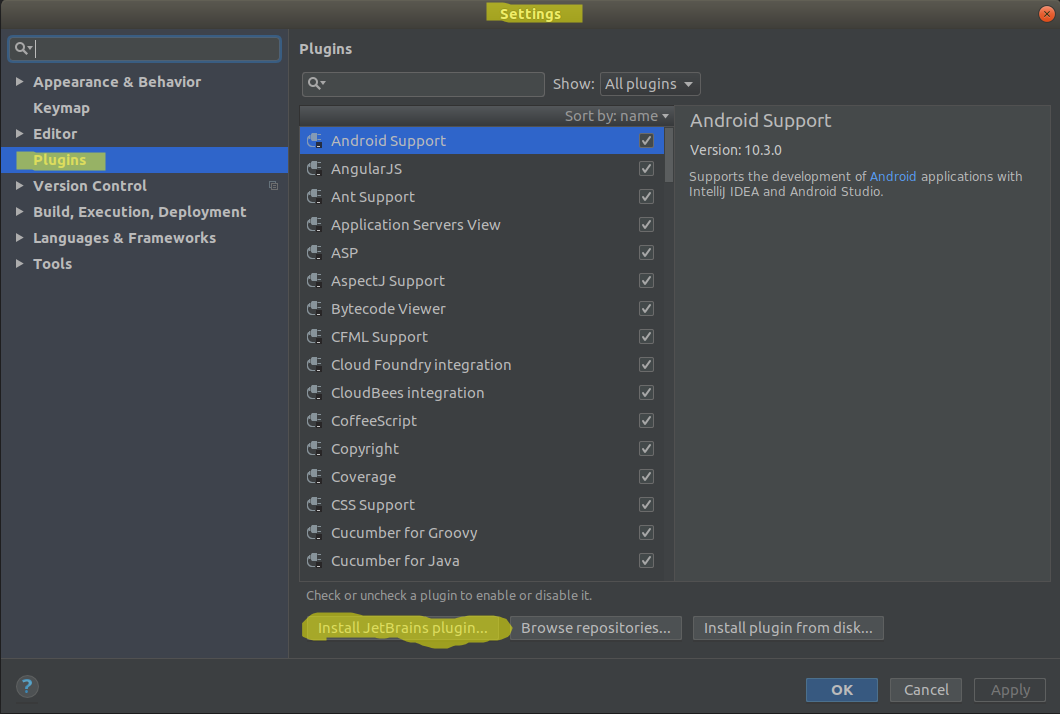Click the Version Control project-level icon
Viewport: 1060px width, 714px height.
pyautogui.click(x=273, y=185)
